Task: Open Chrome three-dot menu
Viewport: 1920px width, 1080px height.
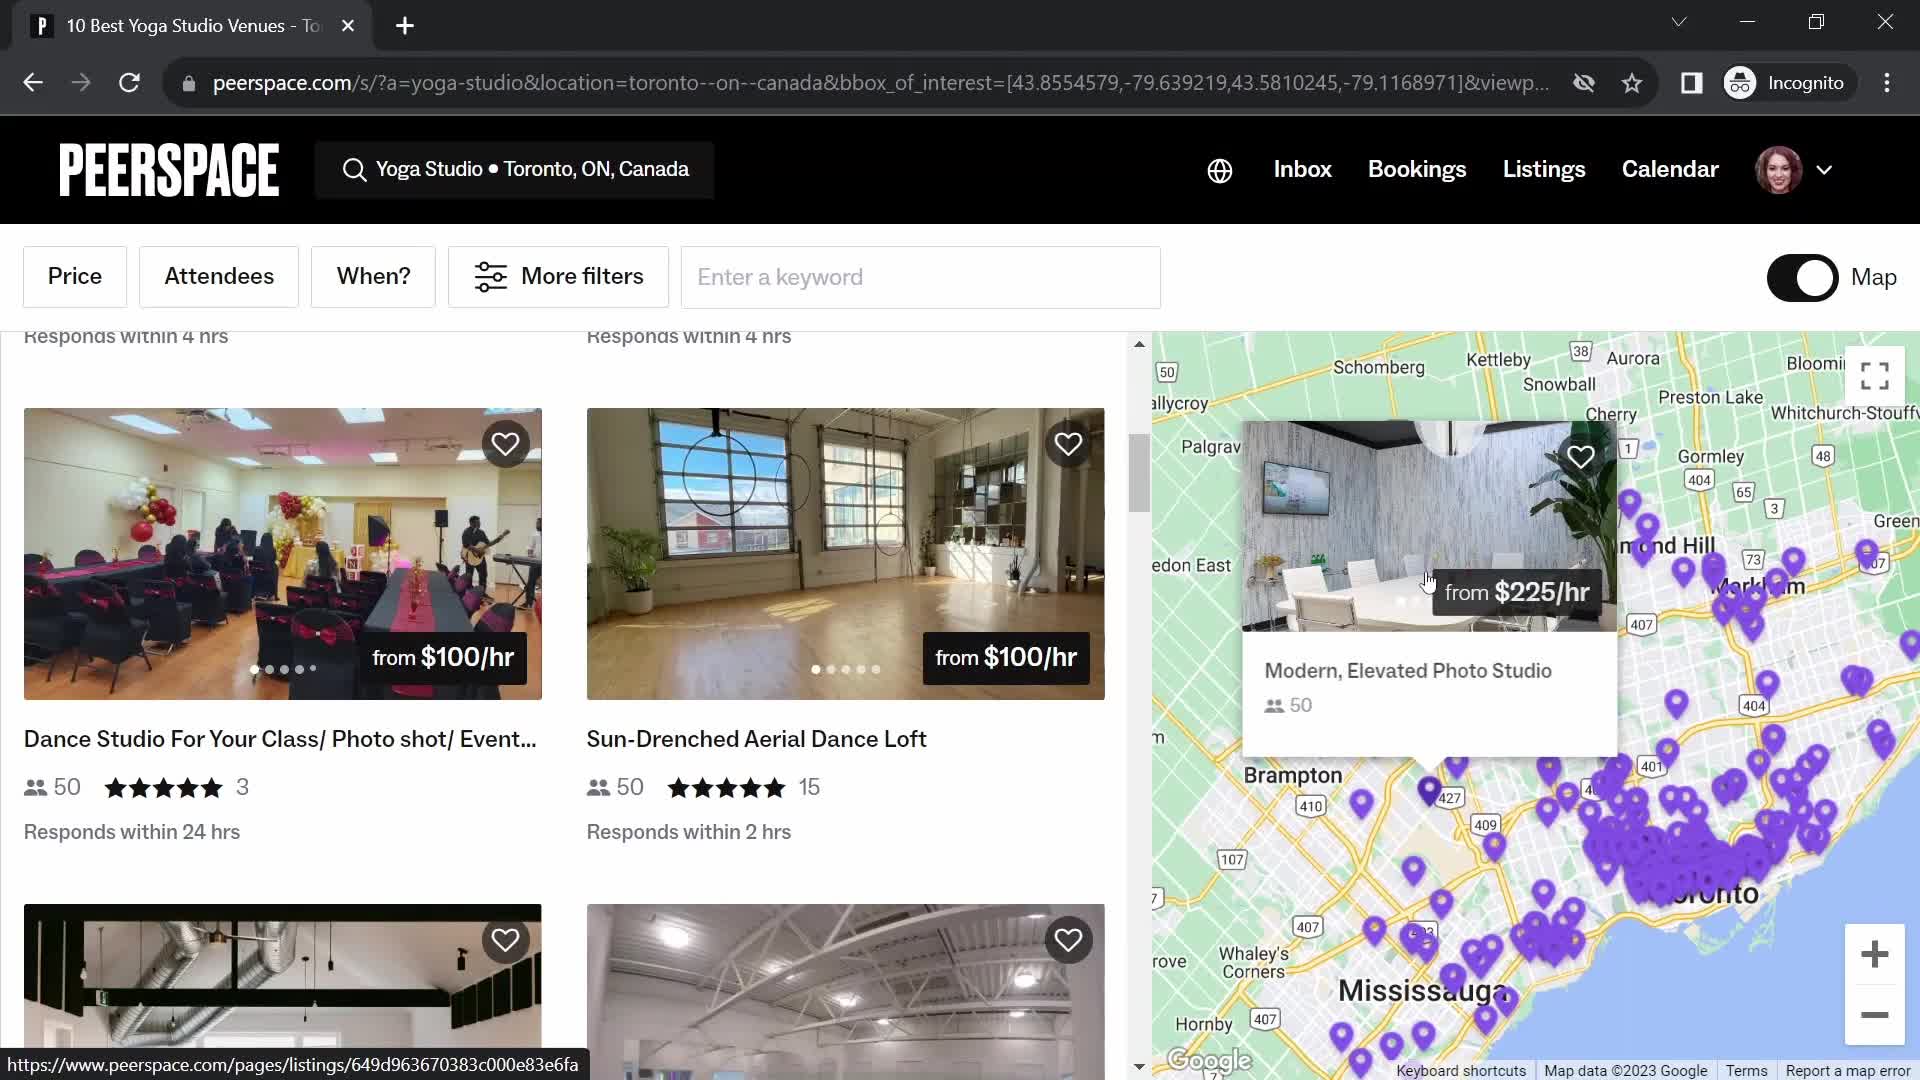Action: 1886,83
